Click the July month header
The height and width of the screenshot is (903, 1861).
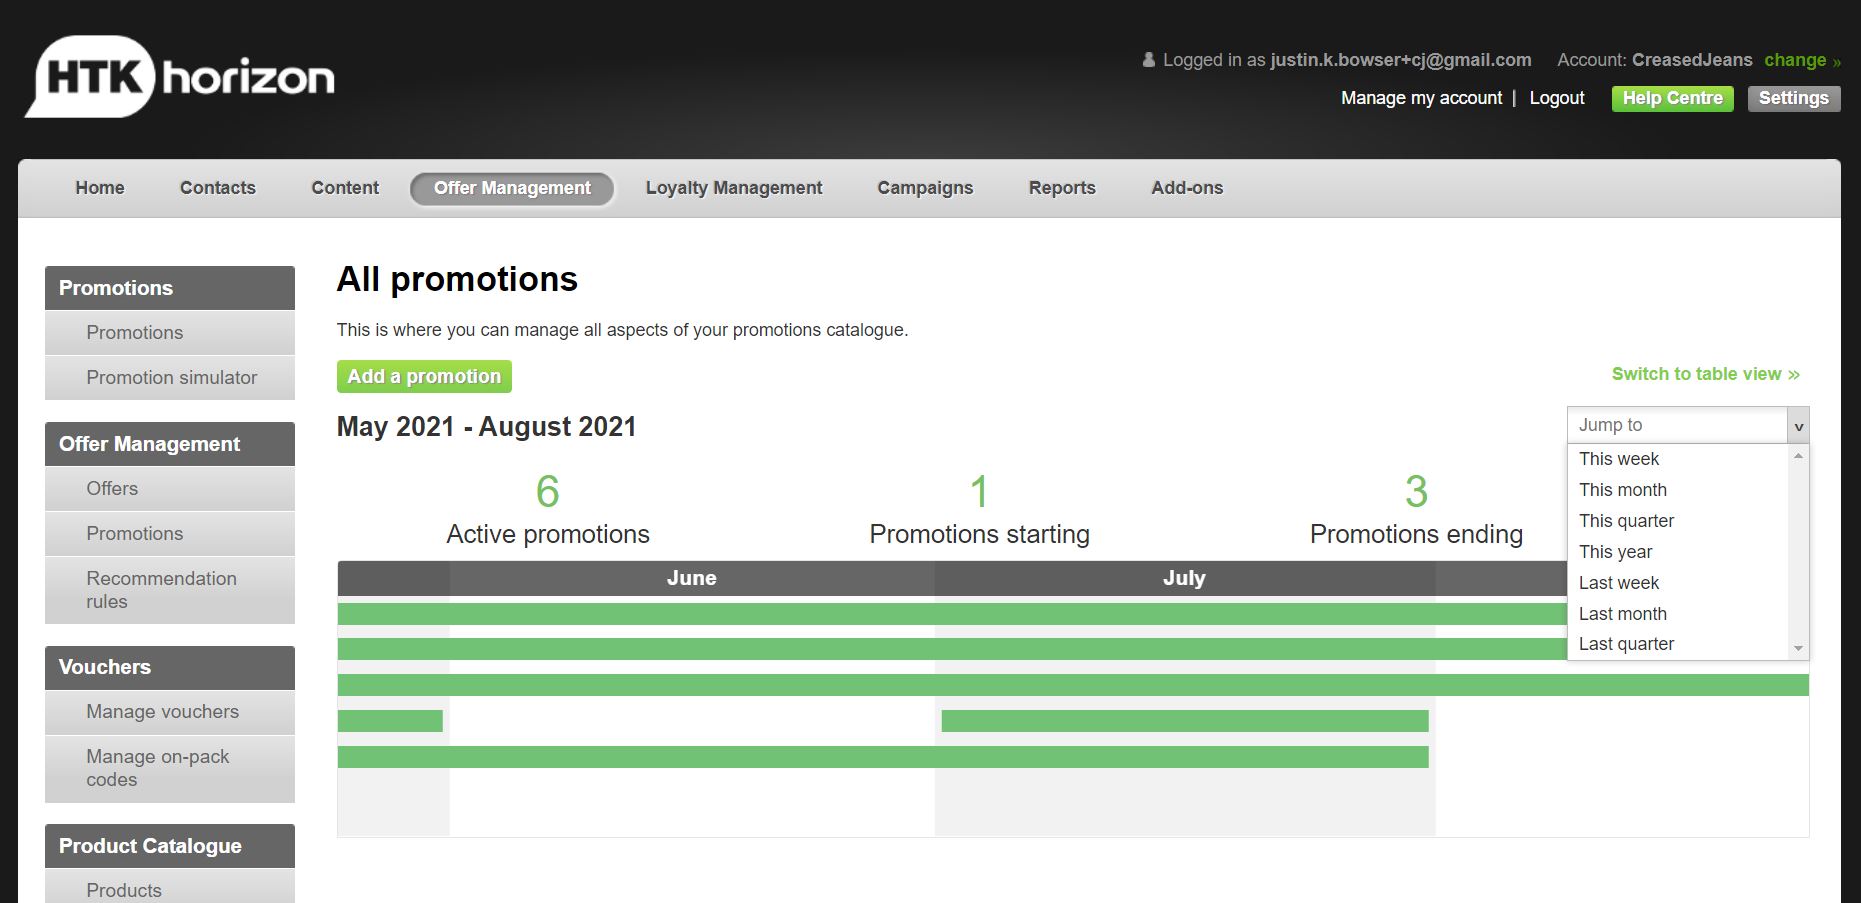[1184, 578]
